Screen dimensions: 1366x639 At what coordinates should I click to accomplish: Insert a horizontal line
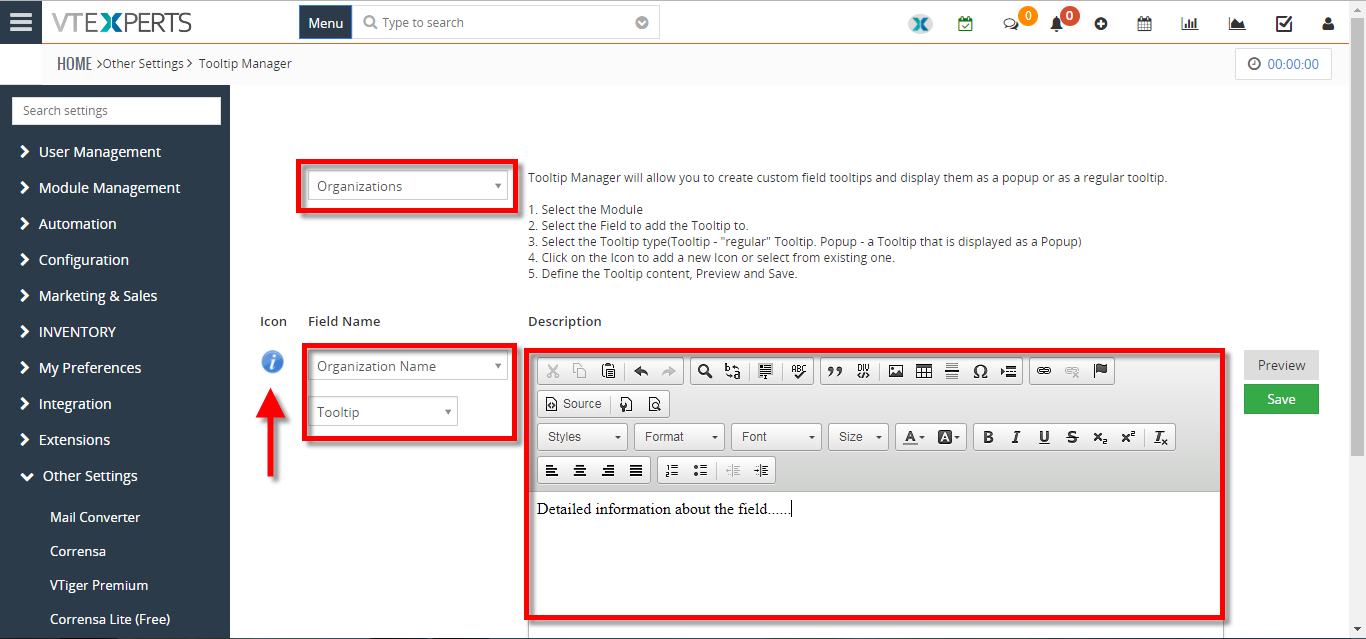pyautogui.click(x=952, y=371)
